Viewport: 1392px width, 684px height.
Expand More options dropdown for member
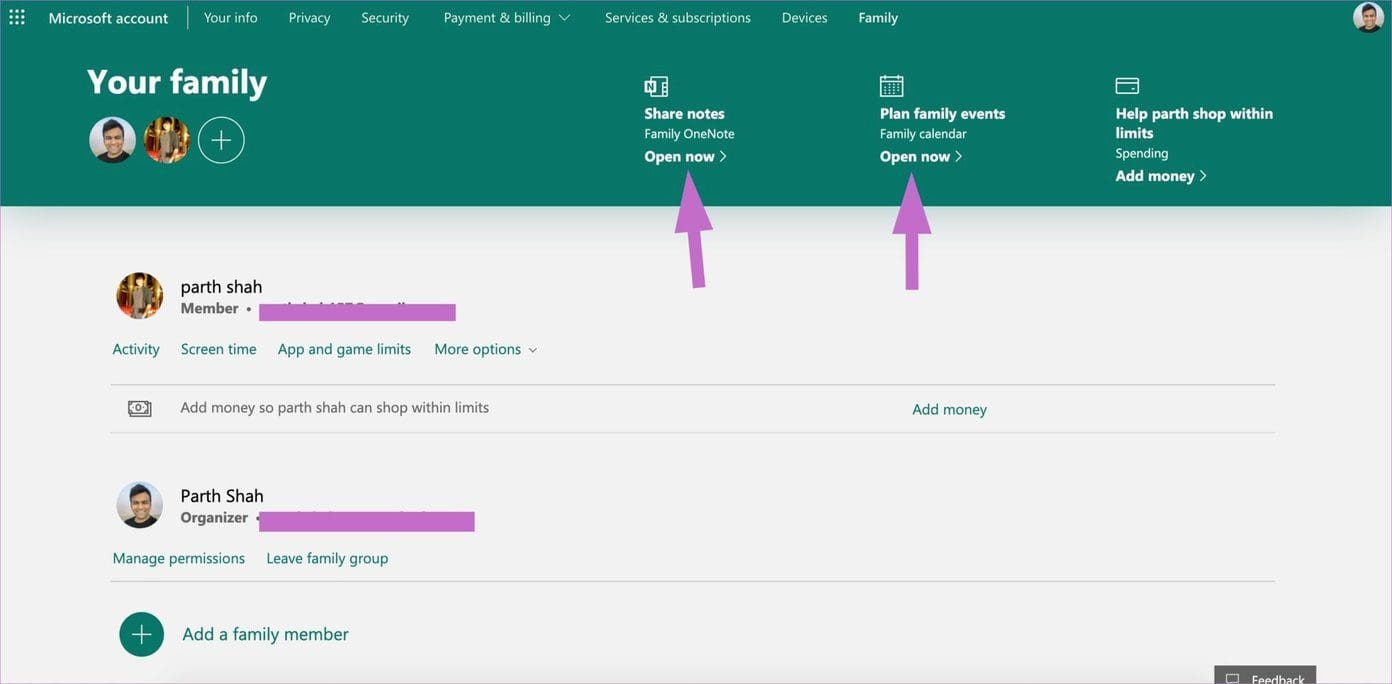pos(486,349)
